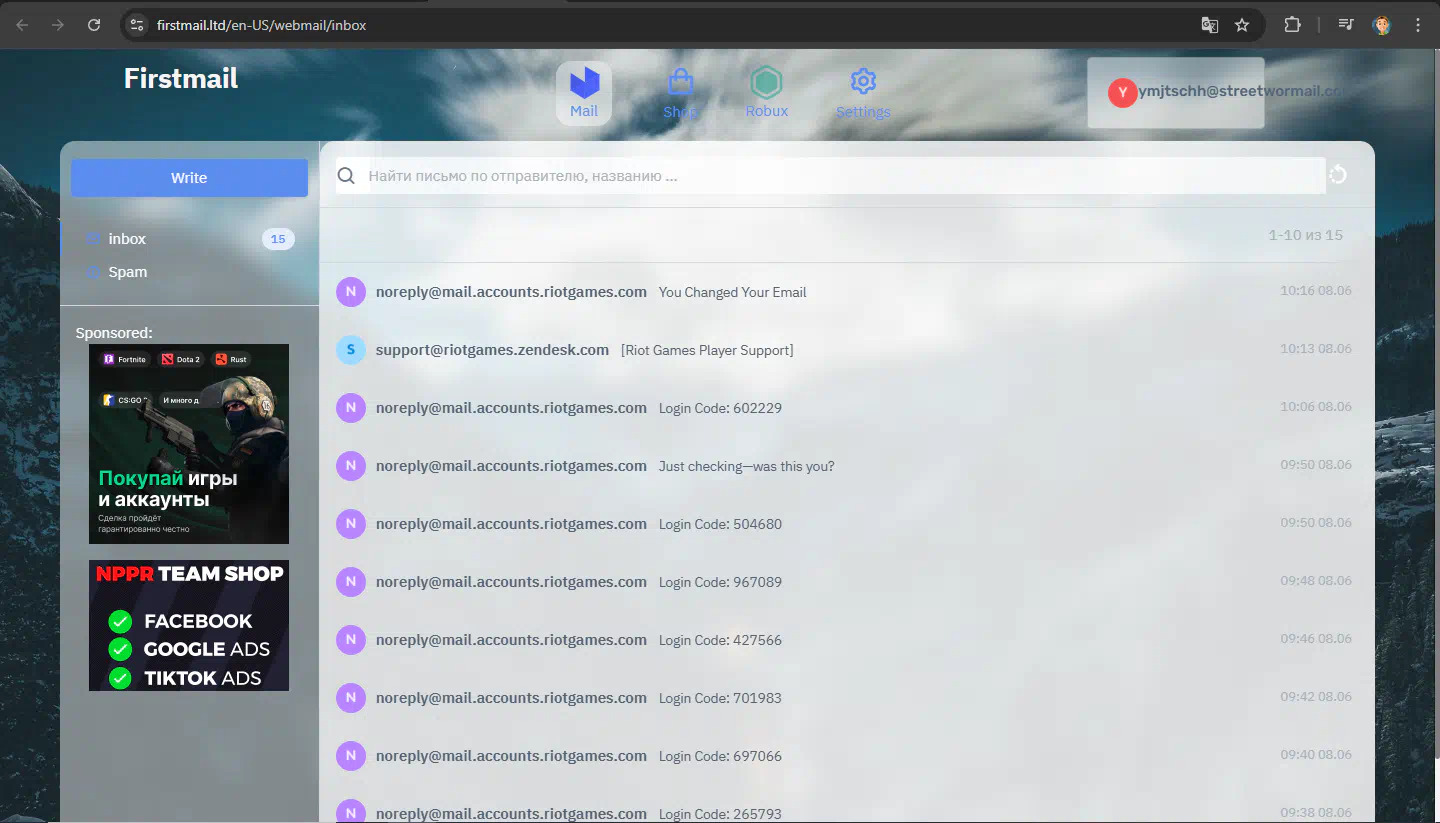View site information icon in address bar

pos(138,25)
